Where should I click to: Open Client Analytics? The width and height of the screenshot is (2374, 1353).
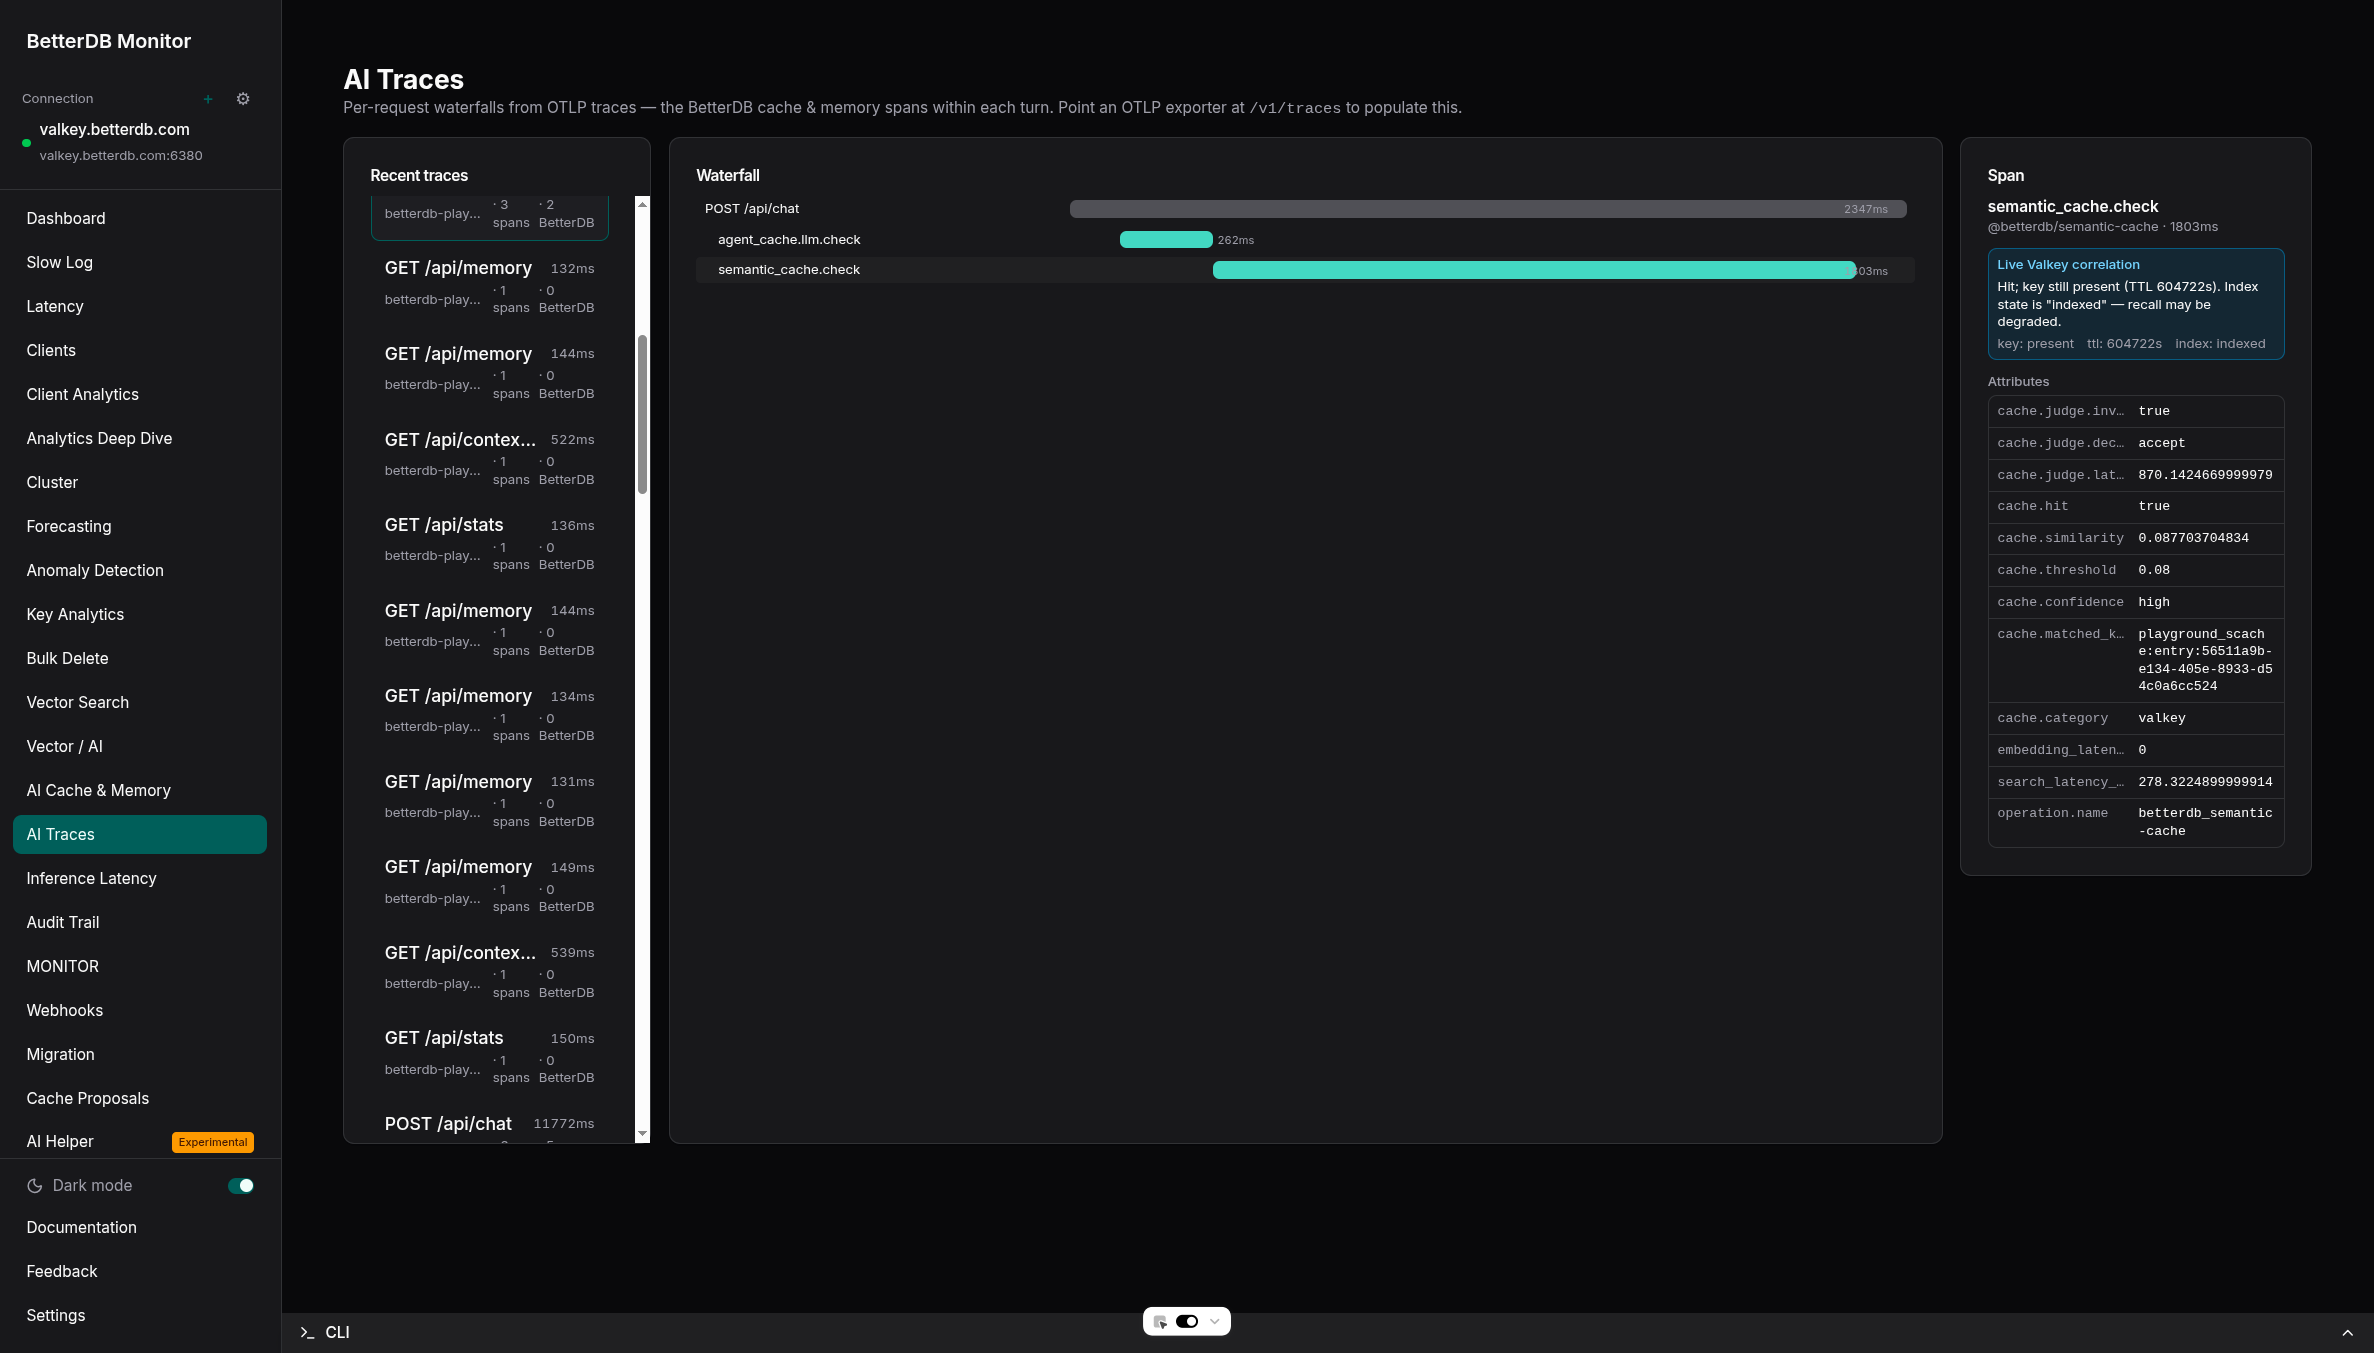pyautogui.click(x=140, y=394)
